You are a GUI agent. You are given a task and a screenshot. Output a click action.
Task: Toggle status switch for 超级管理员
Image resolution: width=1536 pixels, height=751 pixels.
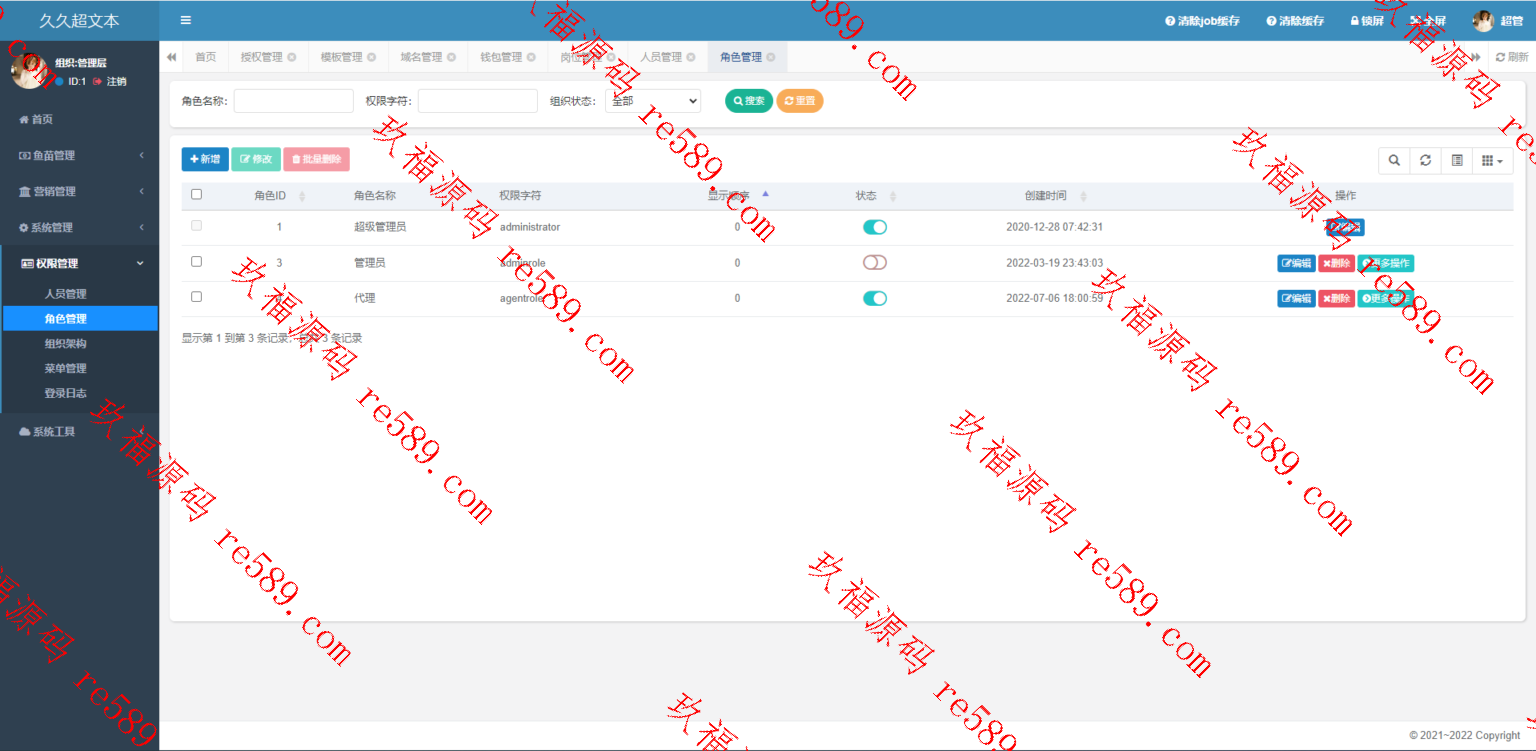pyautogui.click(x=875, y=227)
